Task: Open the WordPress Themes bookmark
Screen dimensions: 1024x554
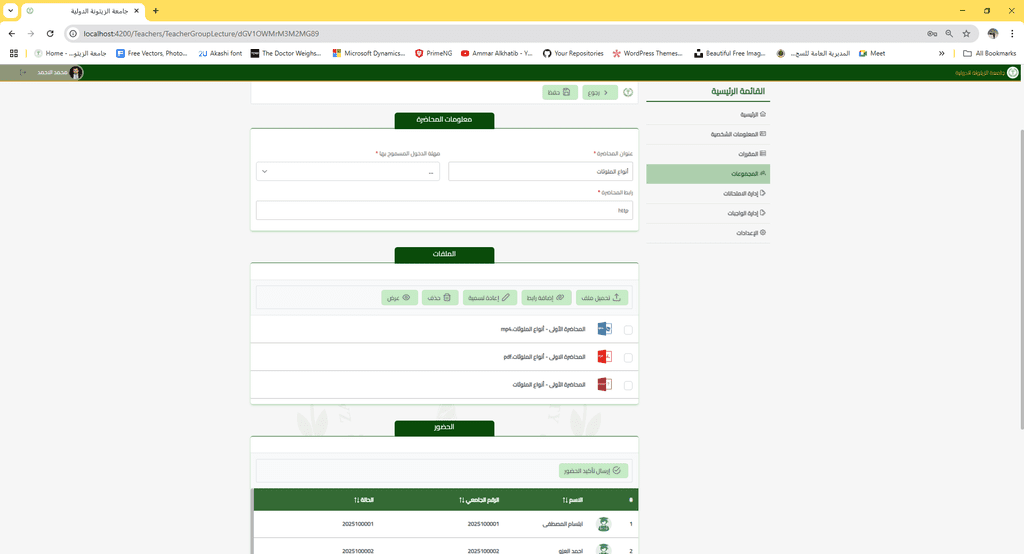Action: [x=647, y=54]
